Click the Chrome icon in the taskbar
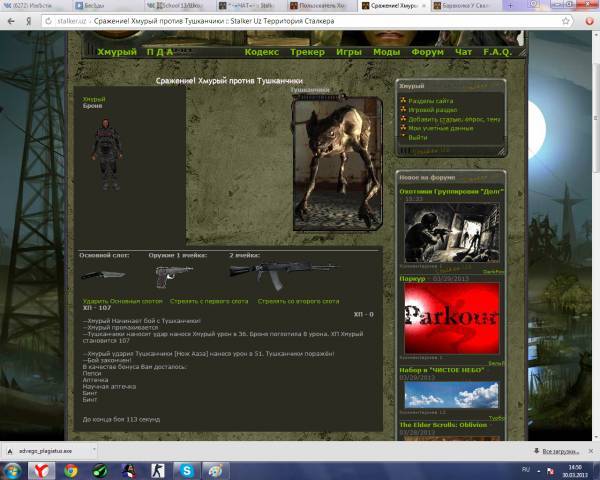600x480 pixels. pyautogui.click(x=71, y=469)
